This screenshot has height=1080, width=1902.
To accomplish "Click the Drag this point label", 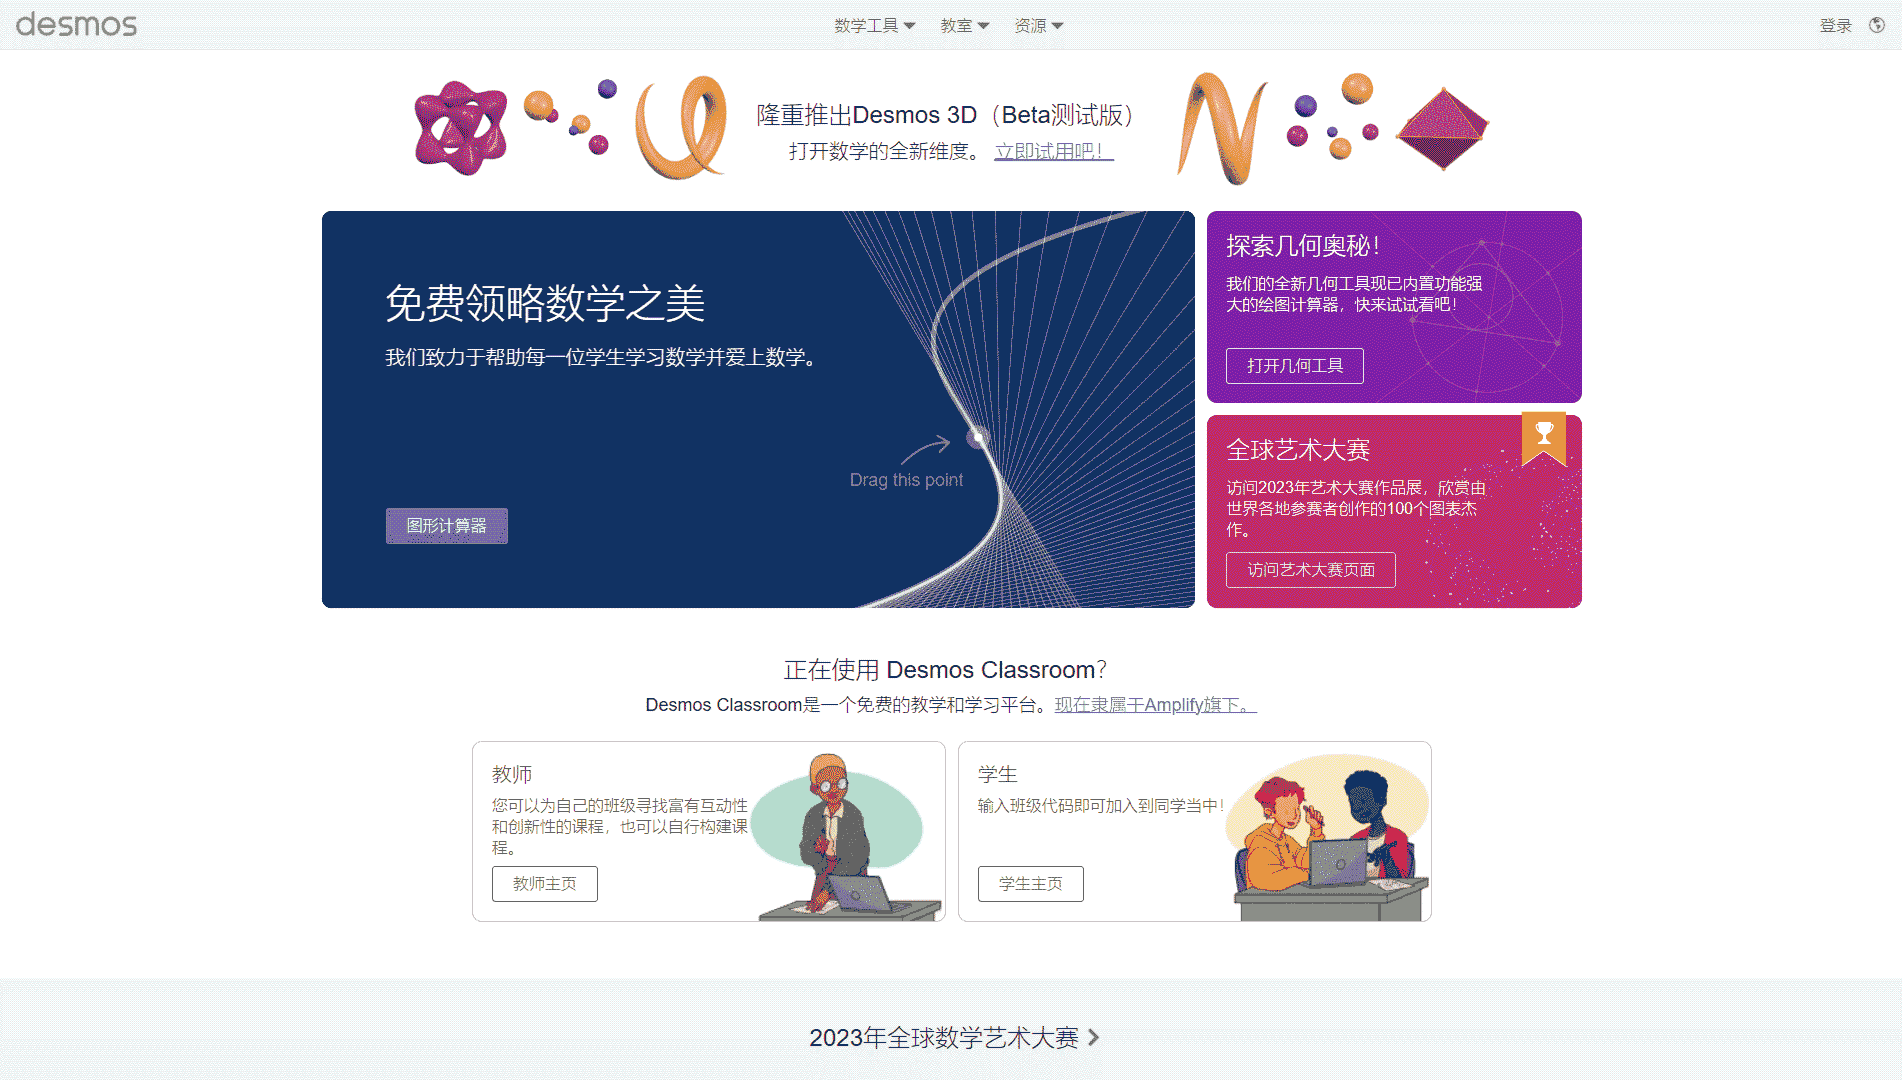I will pos(906,480).
